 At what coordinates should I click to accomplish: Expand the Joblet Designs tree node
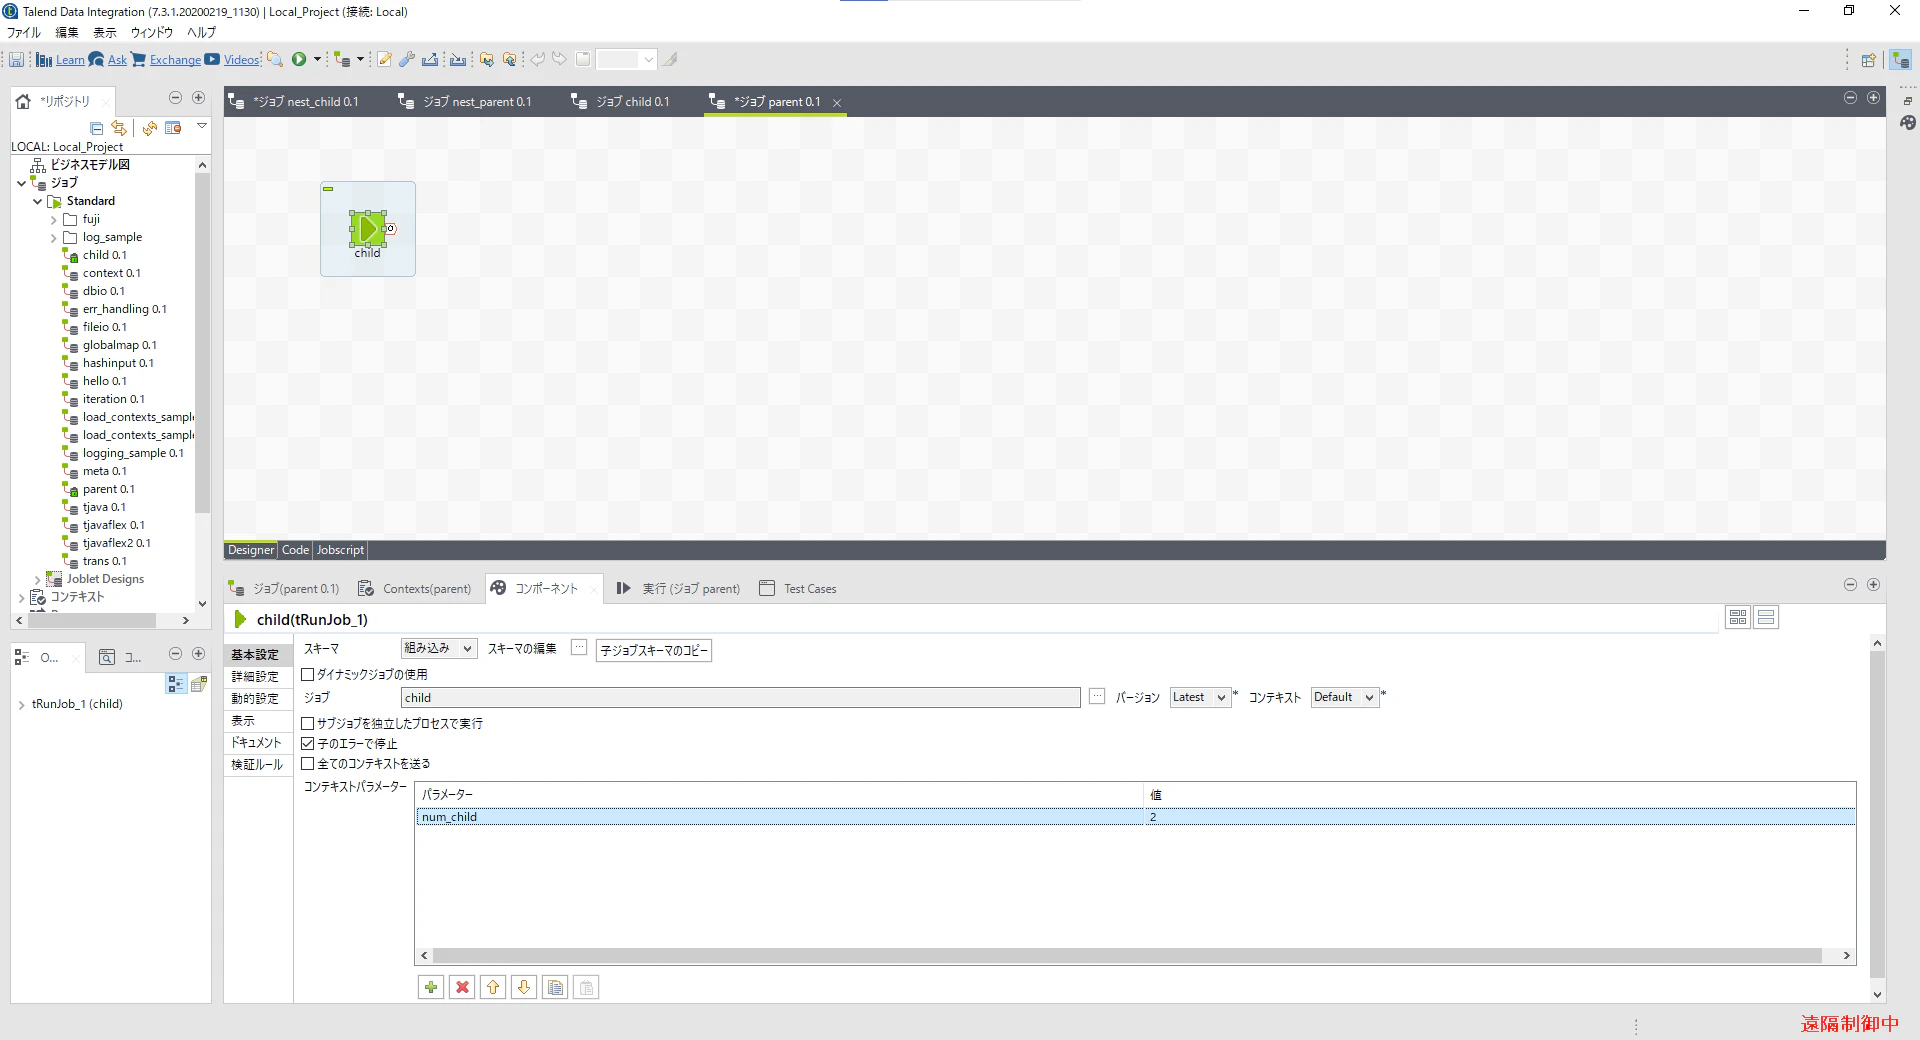click(38, 580)
